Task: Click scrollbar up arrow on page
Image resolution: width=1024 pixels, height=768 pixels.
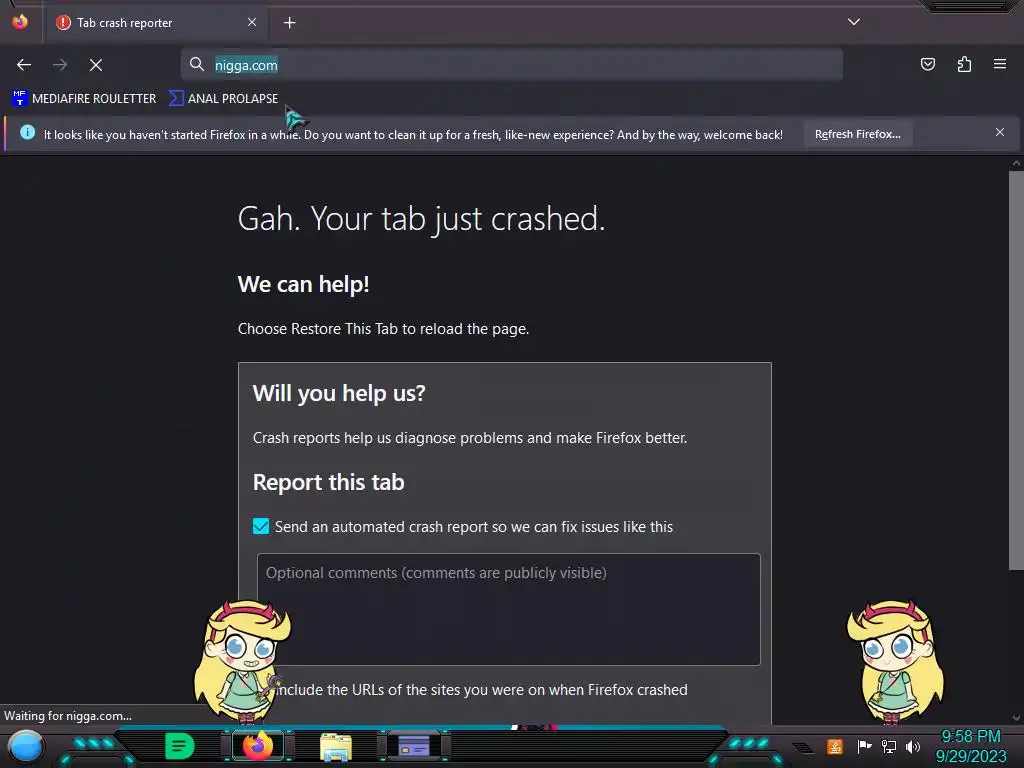Action: 1016,163
